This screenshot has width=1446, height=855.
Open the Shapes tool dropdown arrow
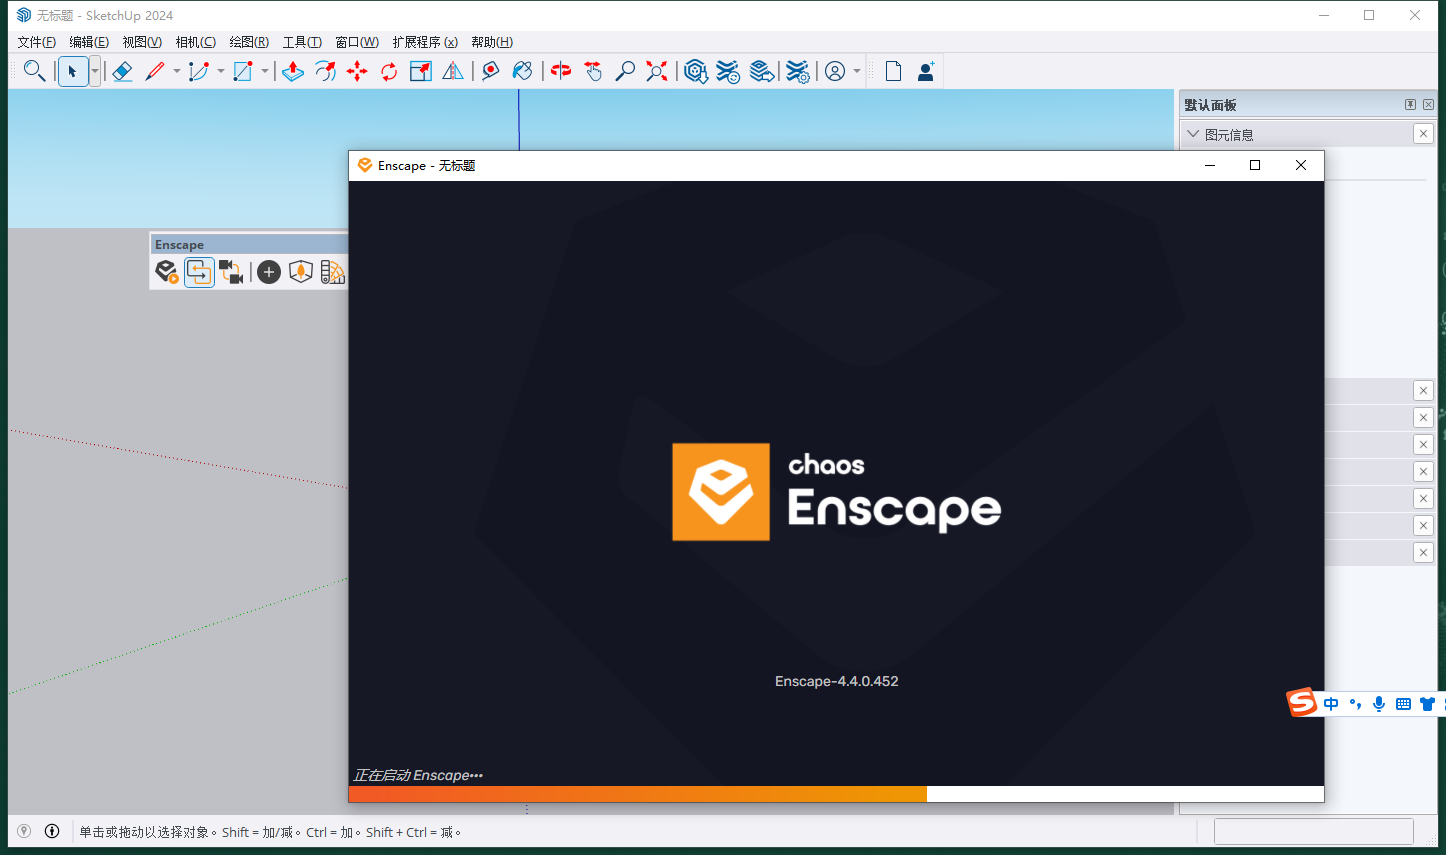pyautogui.click(x=265, y=71)
